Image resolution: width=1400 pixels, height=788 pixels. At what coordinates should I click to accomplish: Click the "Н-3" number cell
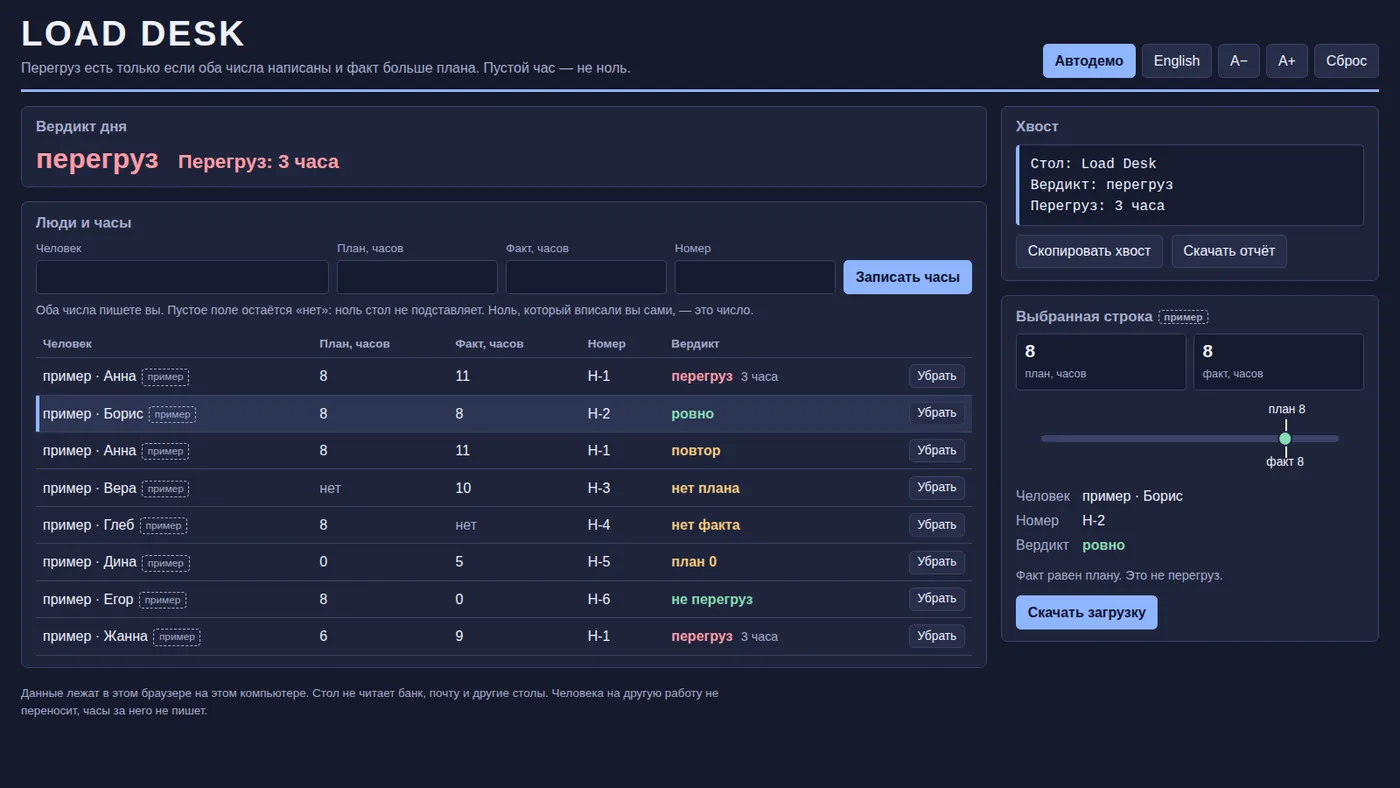coord(599,488)
